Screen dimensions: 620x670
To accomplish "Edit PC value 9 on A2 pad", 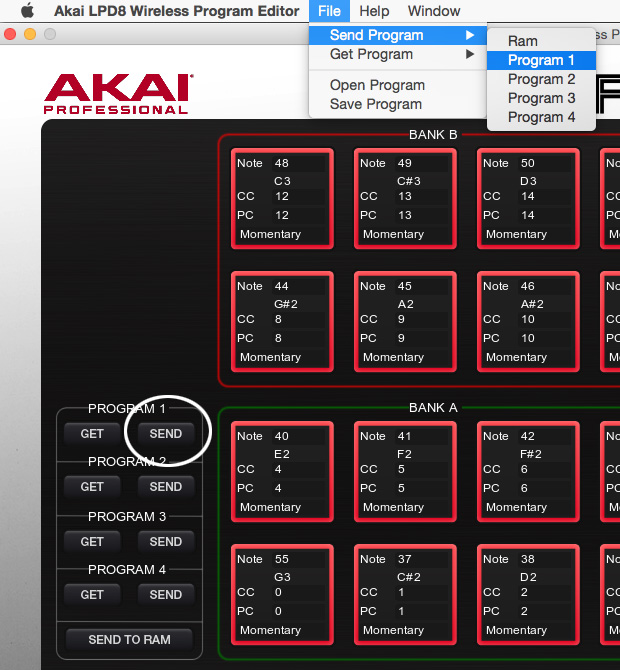I will [422, 338].
